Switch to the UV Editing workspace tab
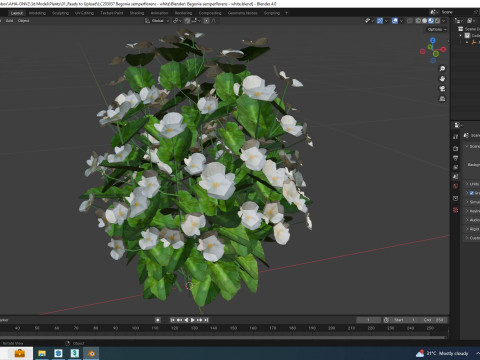Image resolution: width=480 pixels, height=360 pixels. [x=84, y=13]
